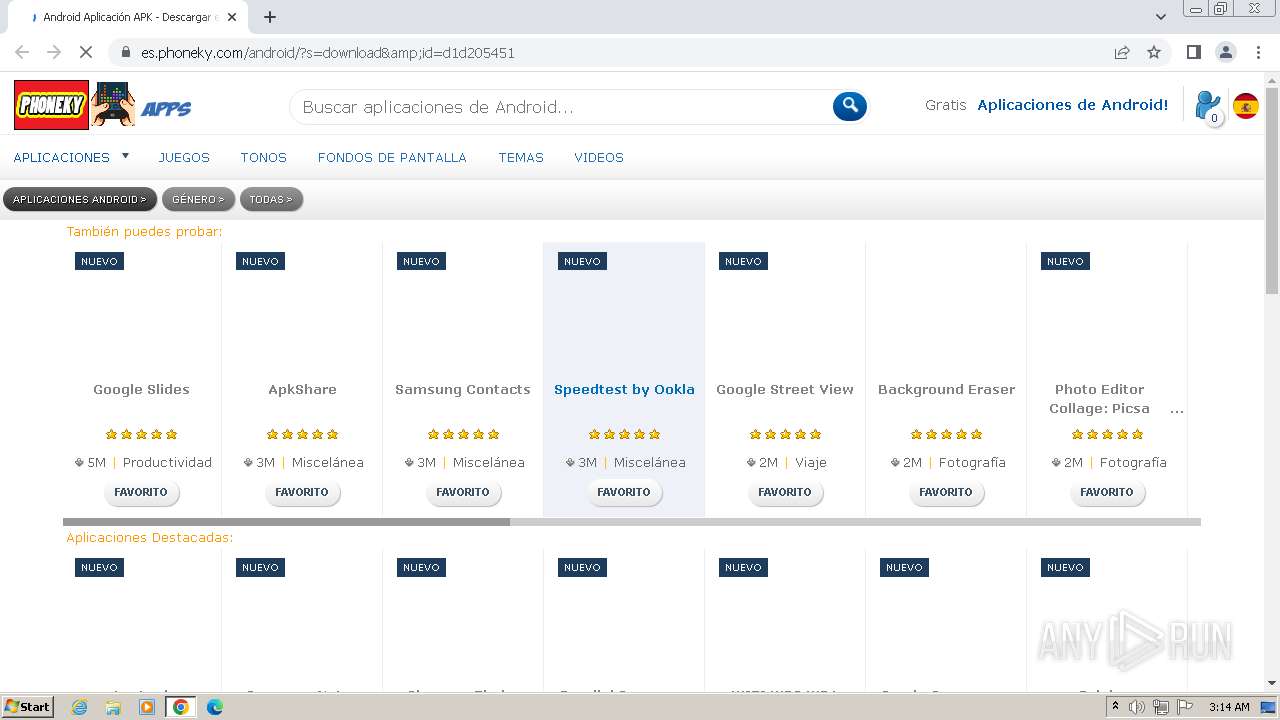Screen dimensions: 1280x720
Task: Open the Windows Start menu
Action: (28, 707)
